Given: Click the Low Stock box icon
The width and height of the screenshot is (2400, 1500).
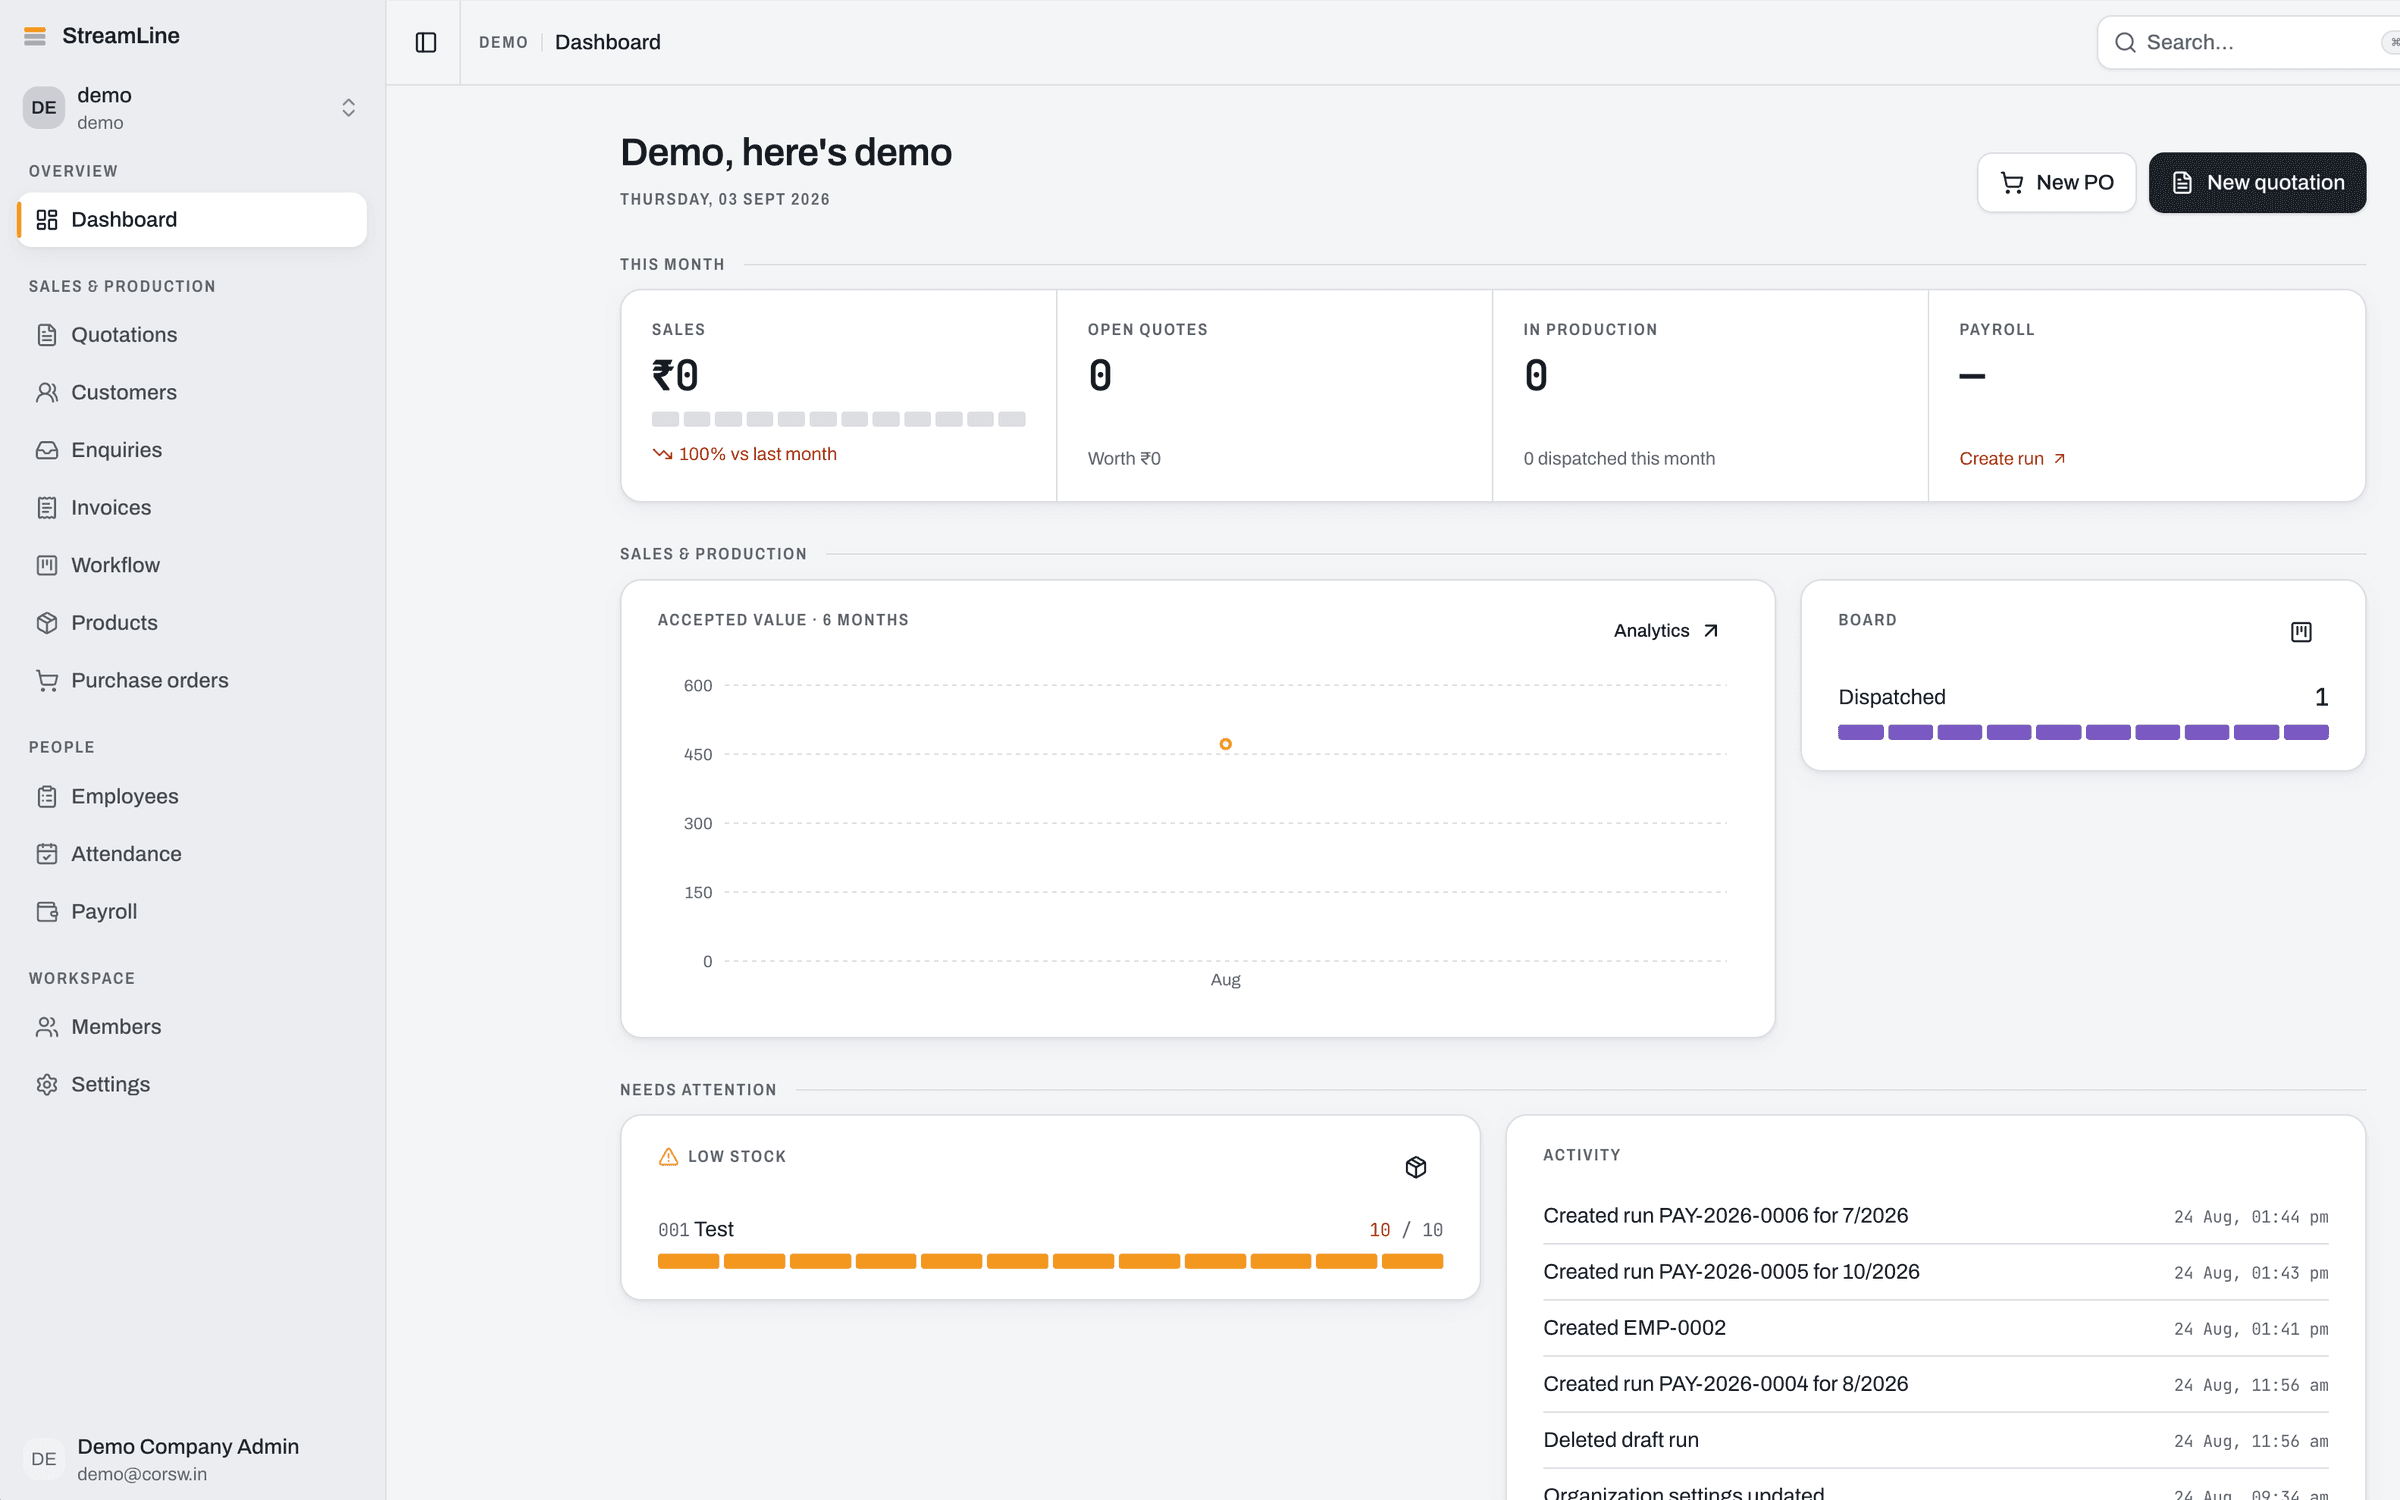Looking at the screenshot, I should [x=1416, y=1168].
